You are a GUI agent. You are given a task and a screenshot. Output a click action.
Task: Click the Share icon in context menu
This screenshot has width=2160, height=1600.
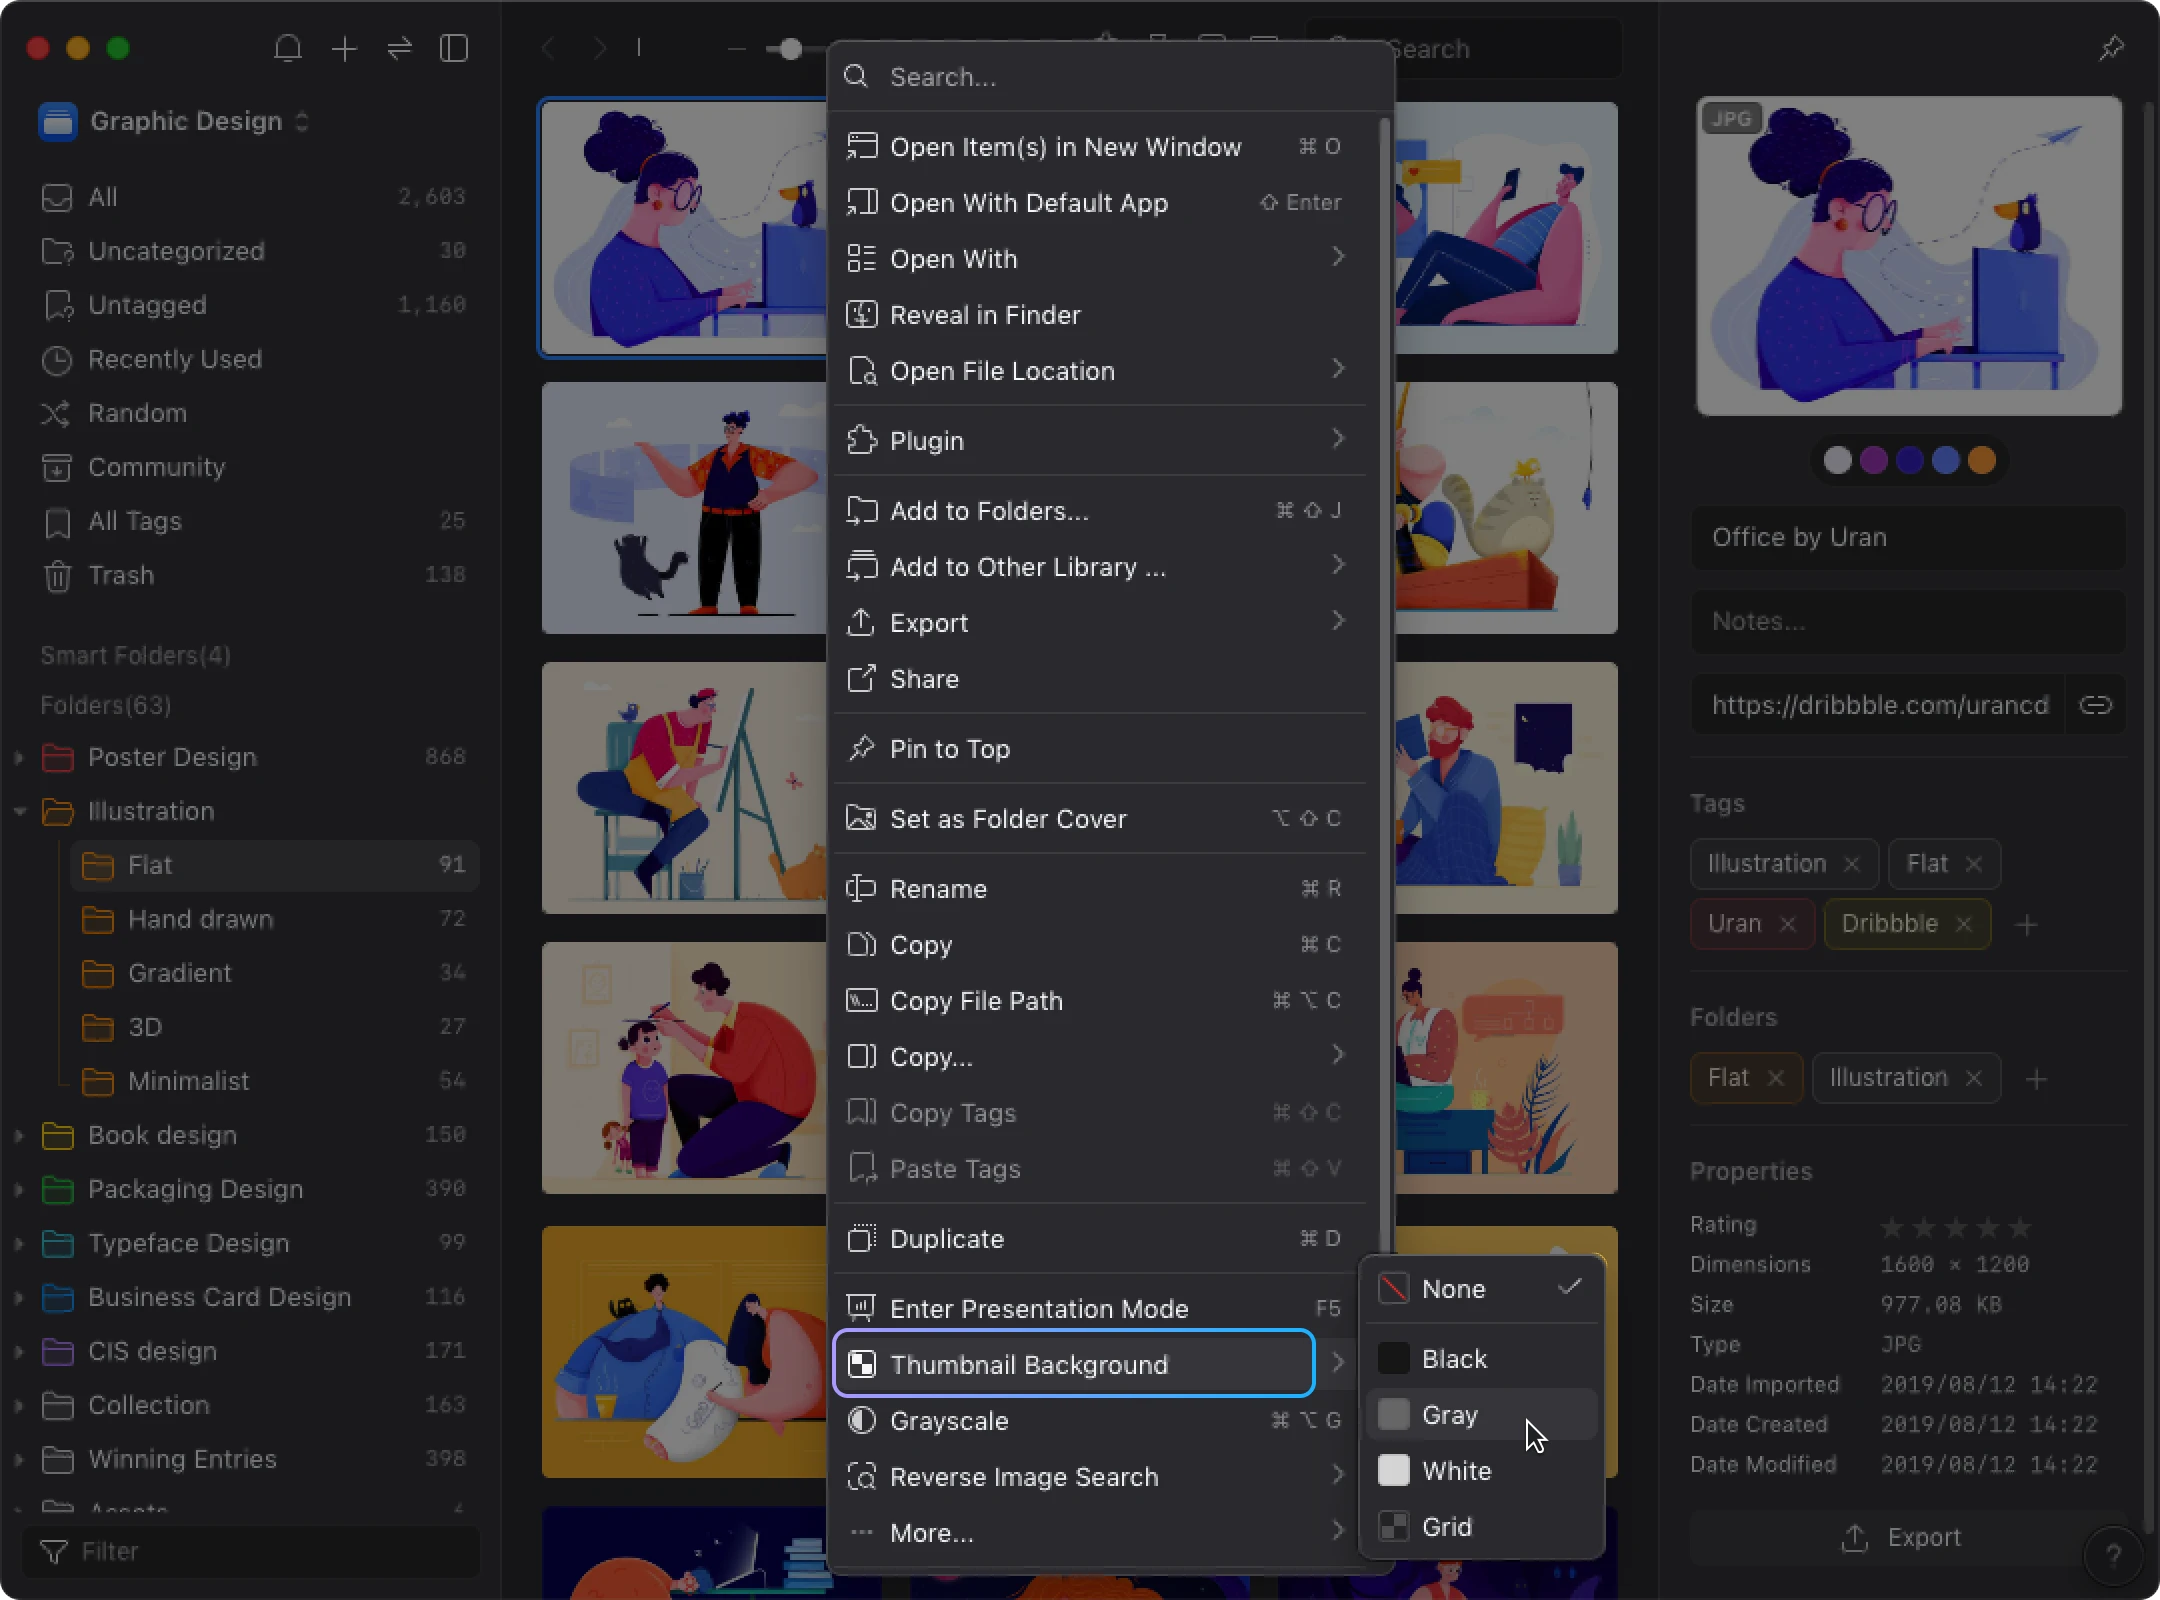pyautogui.click(x=861, y=679)
